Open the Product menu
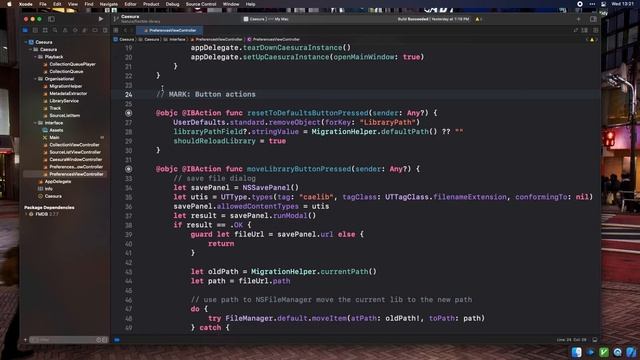Screen dimensions: 640x360 151,4
